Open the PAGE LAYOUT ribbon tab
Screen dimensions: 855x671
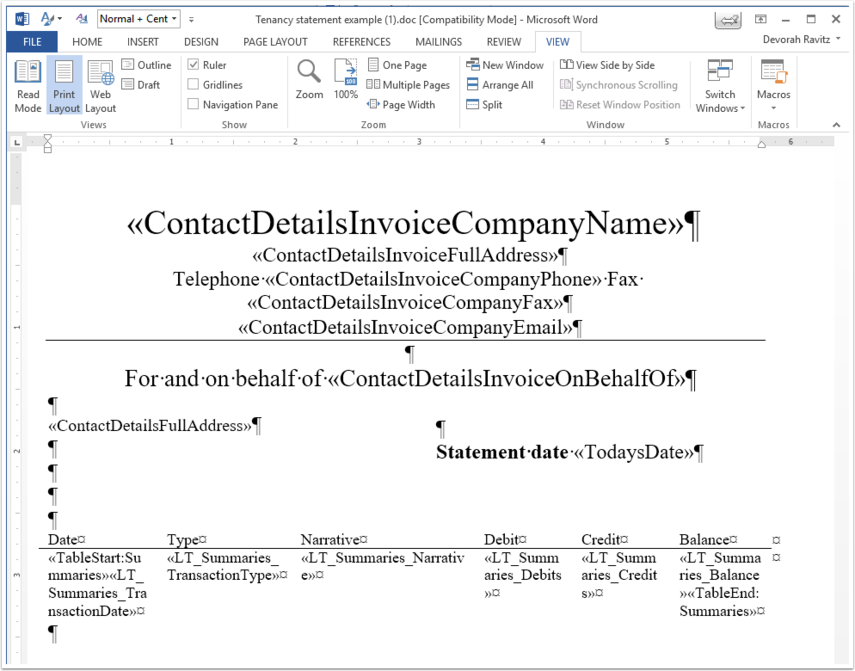tap(275, 42)
